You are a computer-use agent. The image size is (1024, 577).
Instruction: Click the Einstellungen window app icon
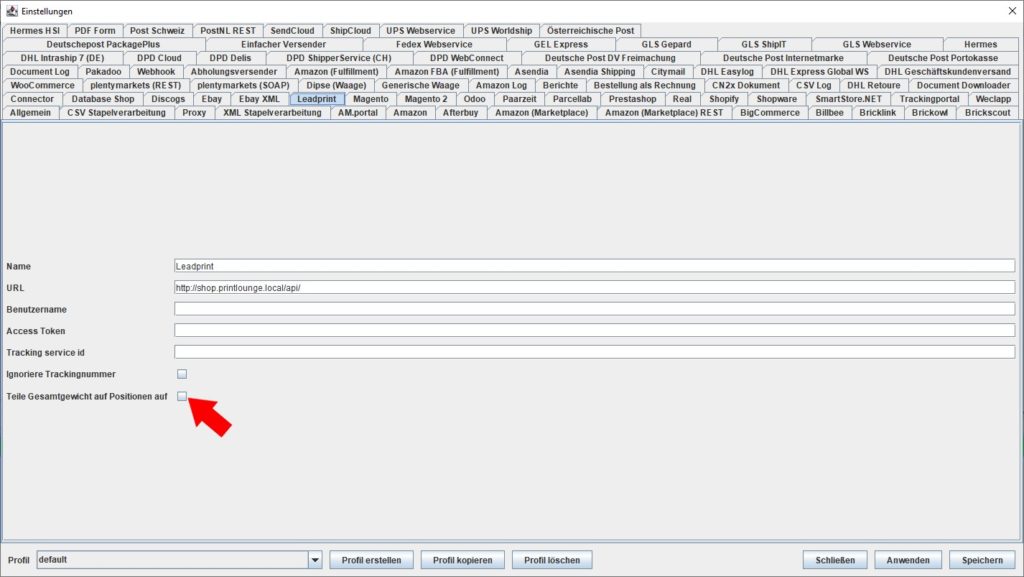click(11, 11)
